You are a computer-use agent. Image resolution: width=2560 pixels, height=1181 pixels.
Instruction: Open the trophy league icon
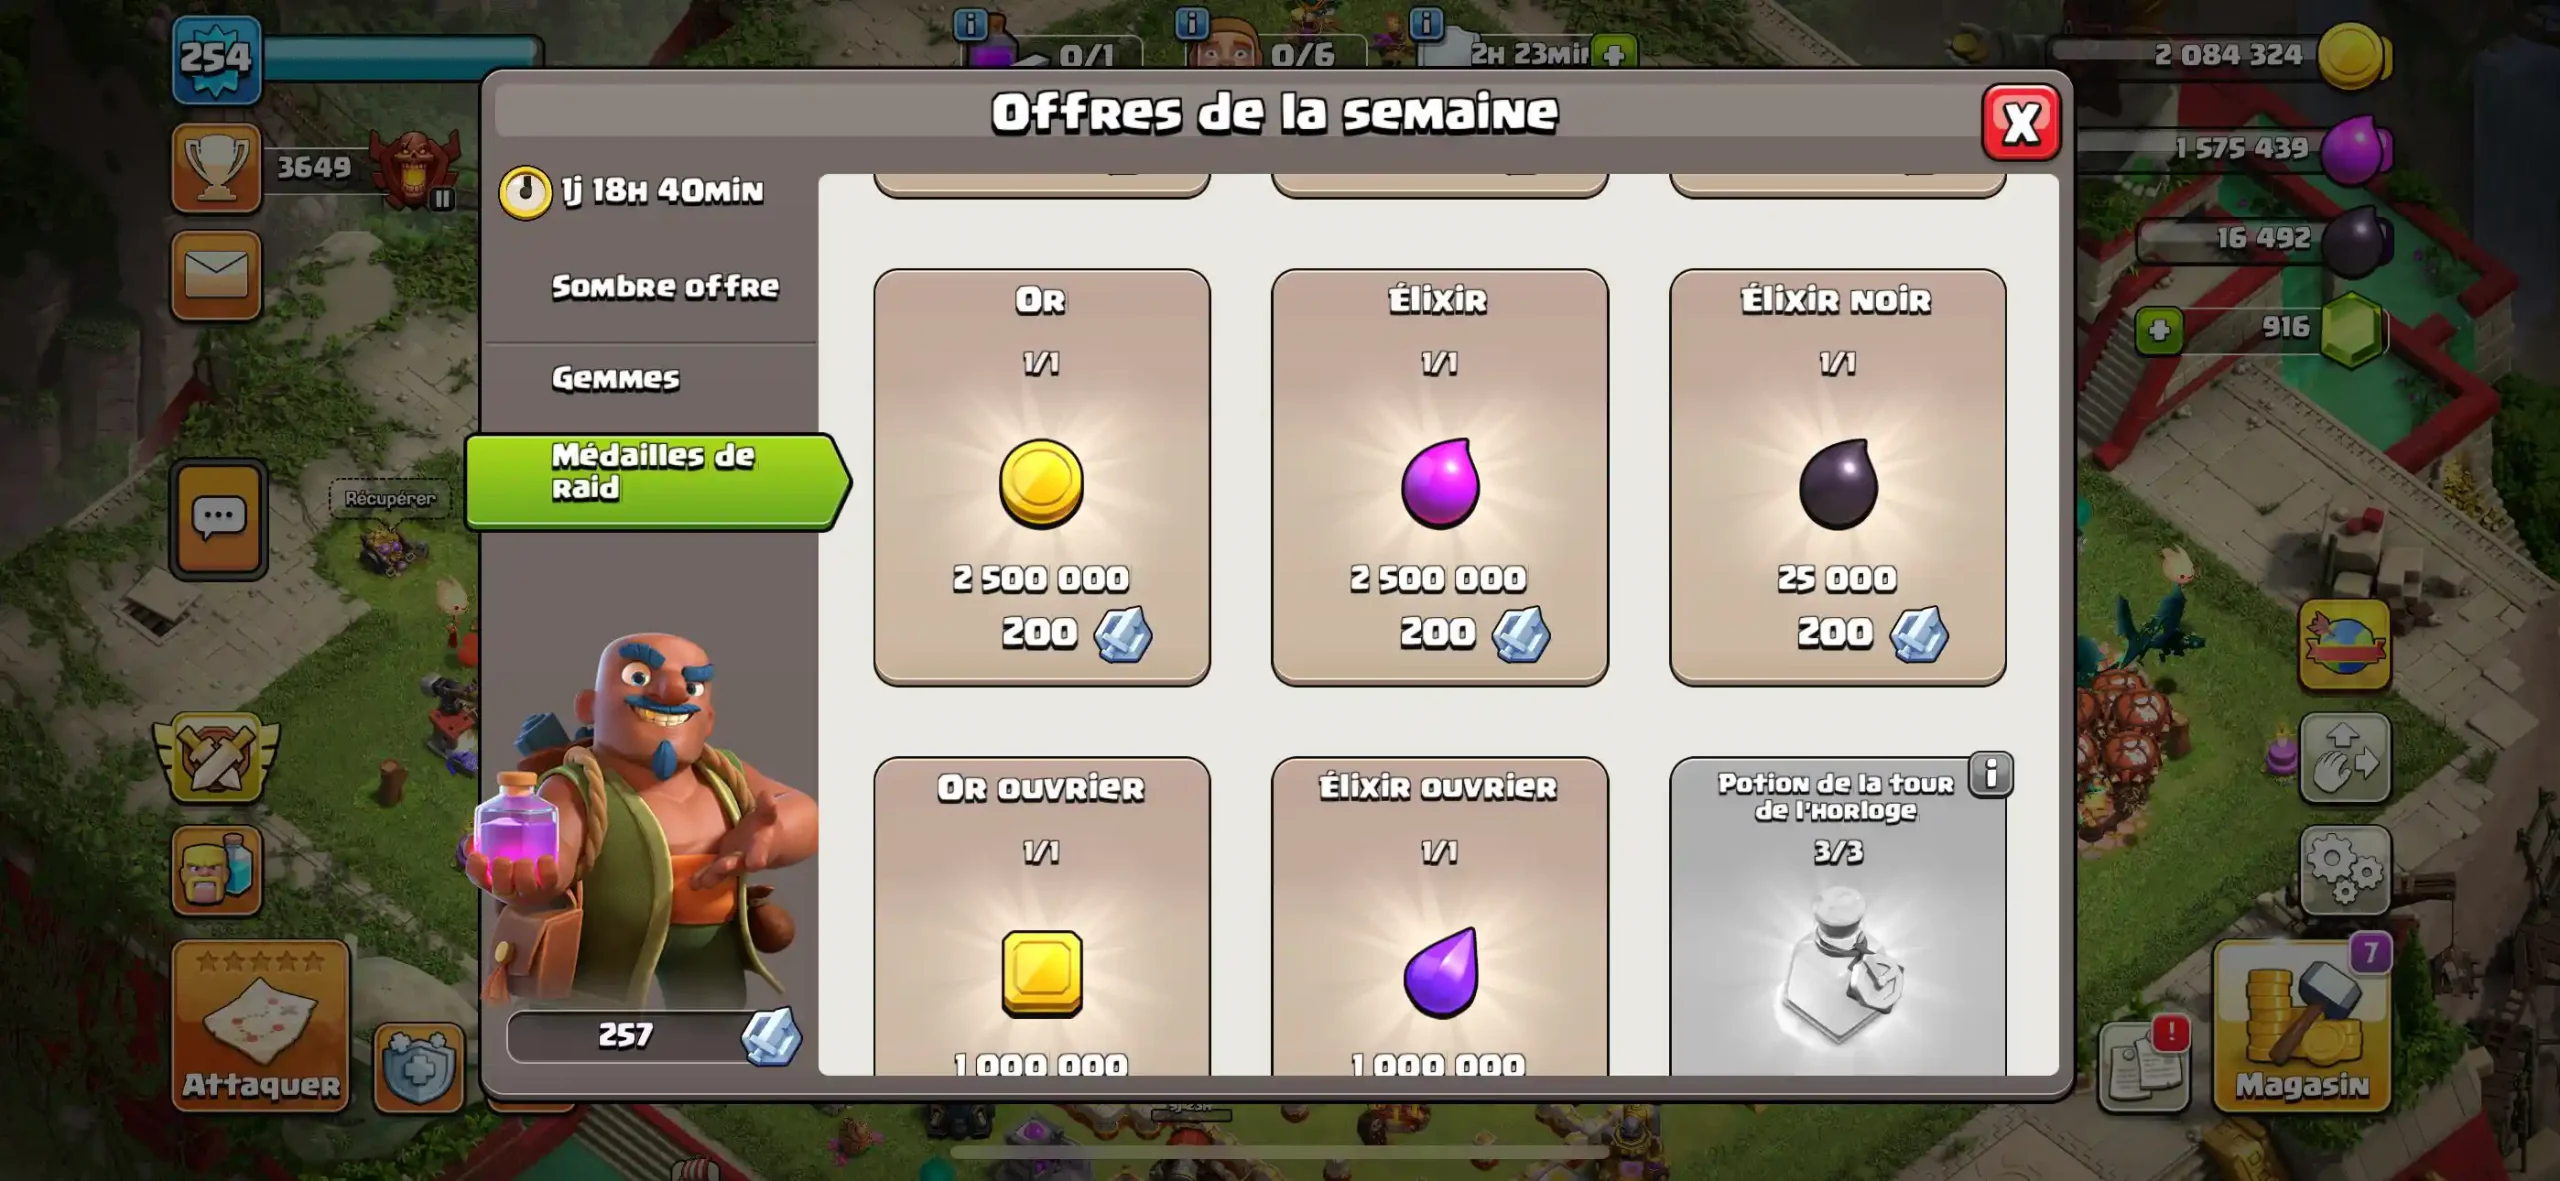[x=216, y=168]
